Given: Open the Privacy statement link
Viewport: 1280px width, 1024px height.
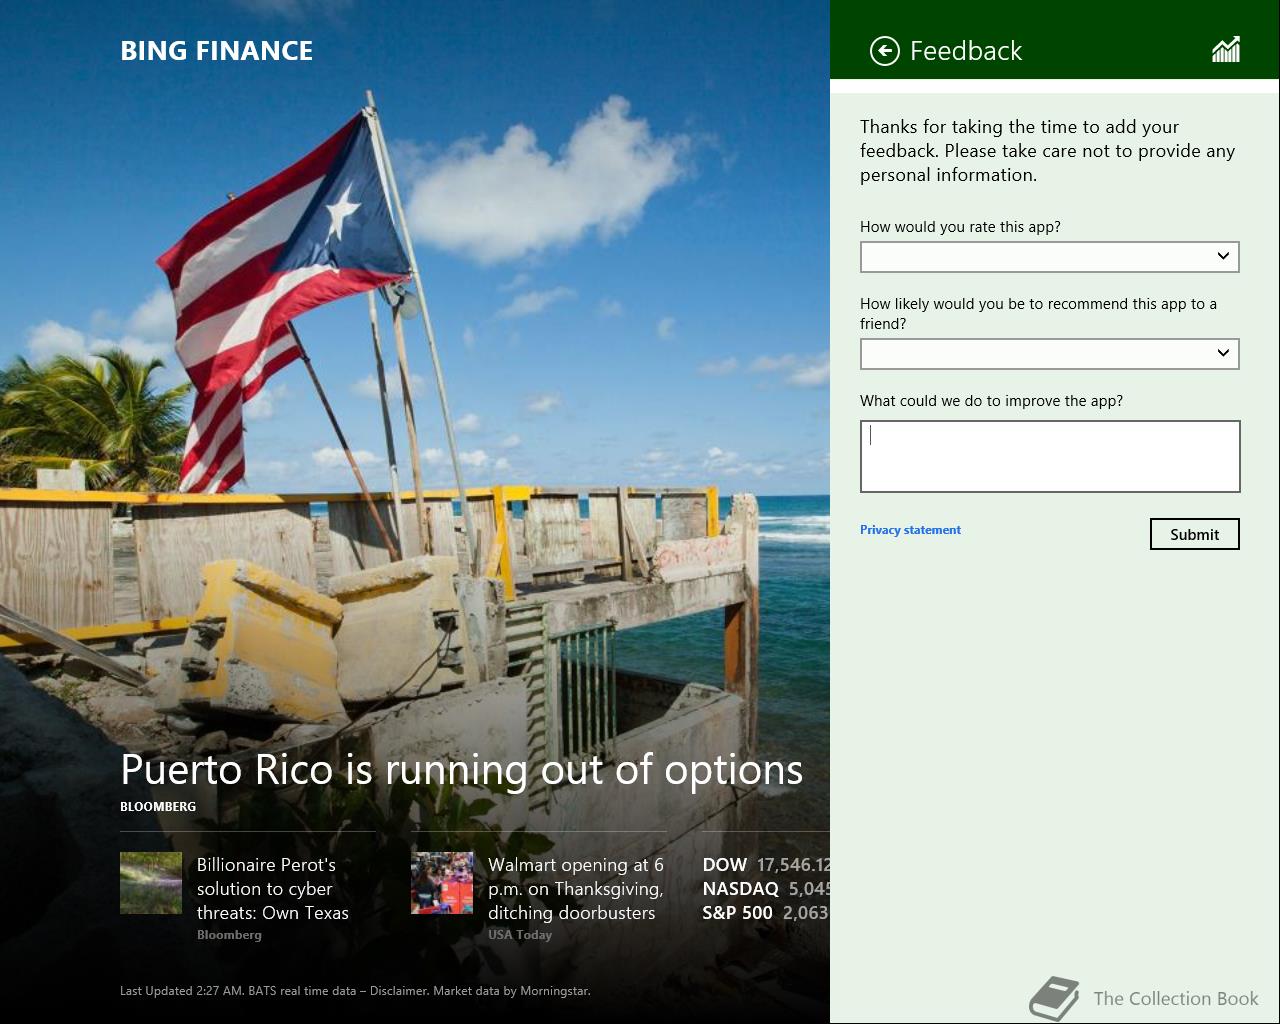Looking at the screenshot, I should 910,530.
